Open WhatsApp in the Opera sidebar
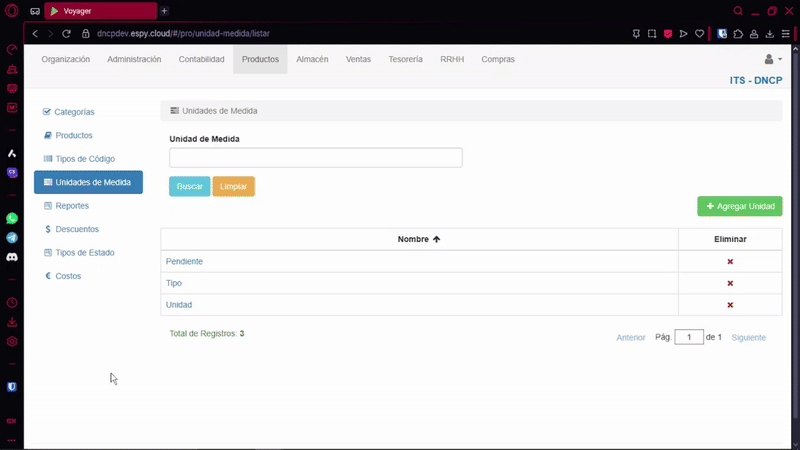 coord(12,218)
